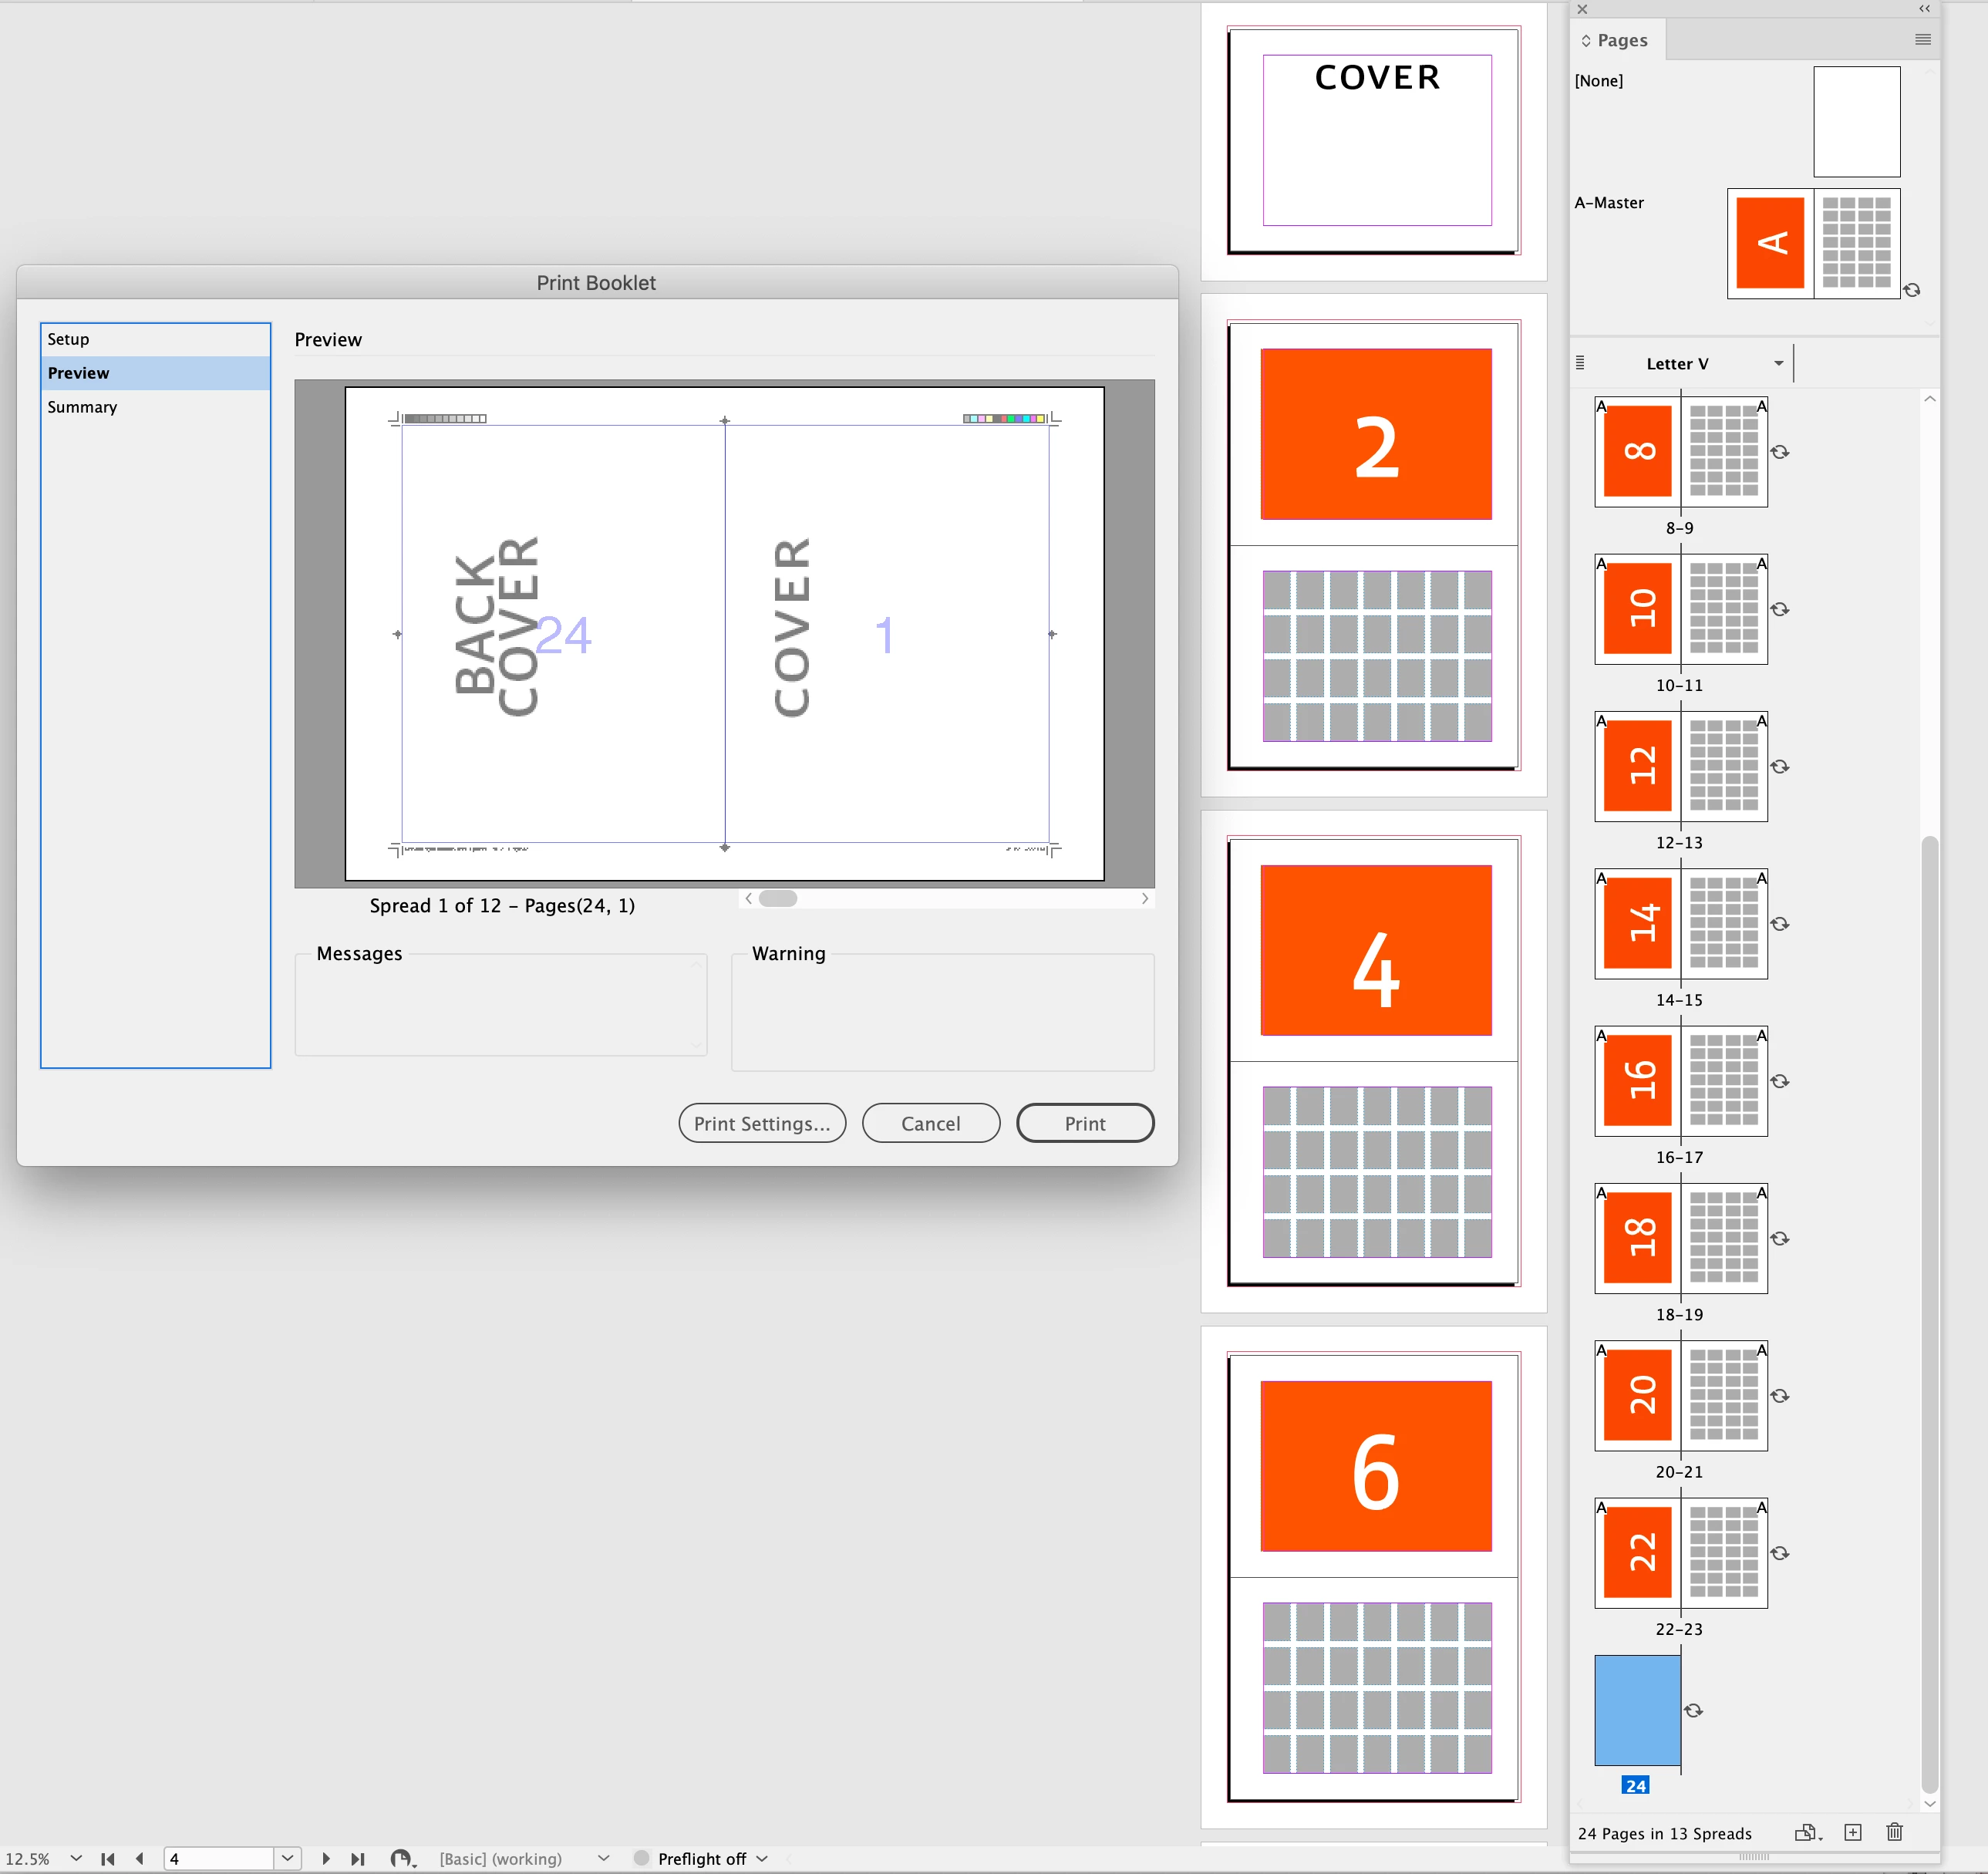1988x1874 pixels.
Task: Select page 24 thumbnail in Pages panel
Action: (1637, 1711)
